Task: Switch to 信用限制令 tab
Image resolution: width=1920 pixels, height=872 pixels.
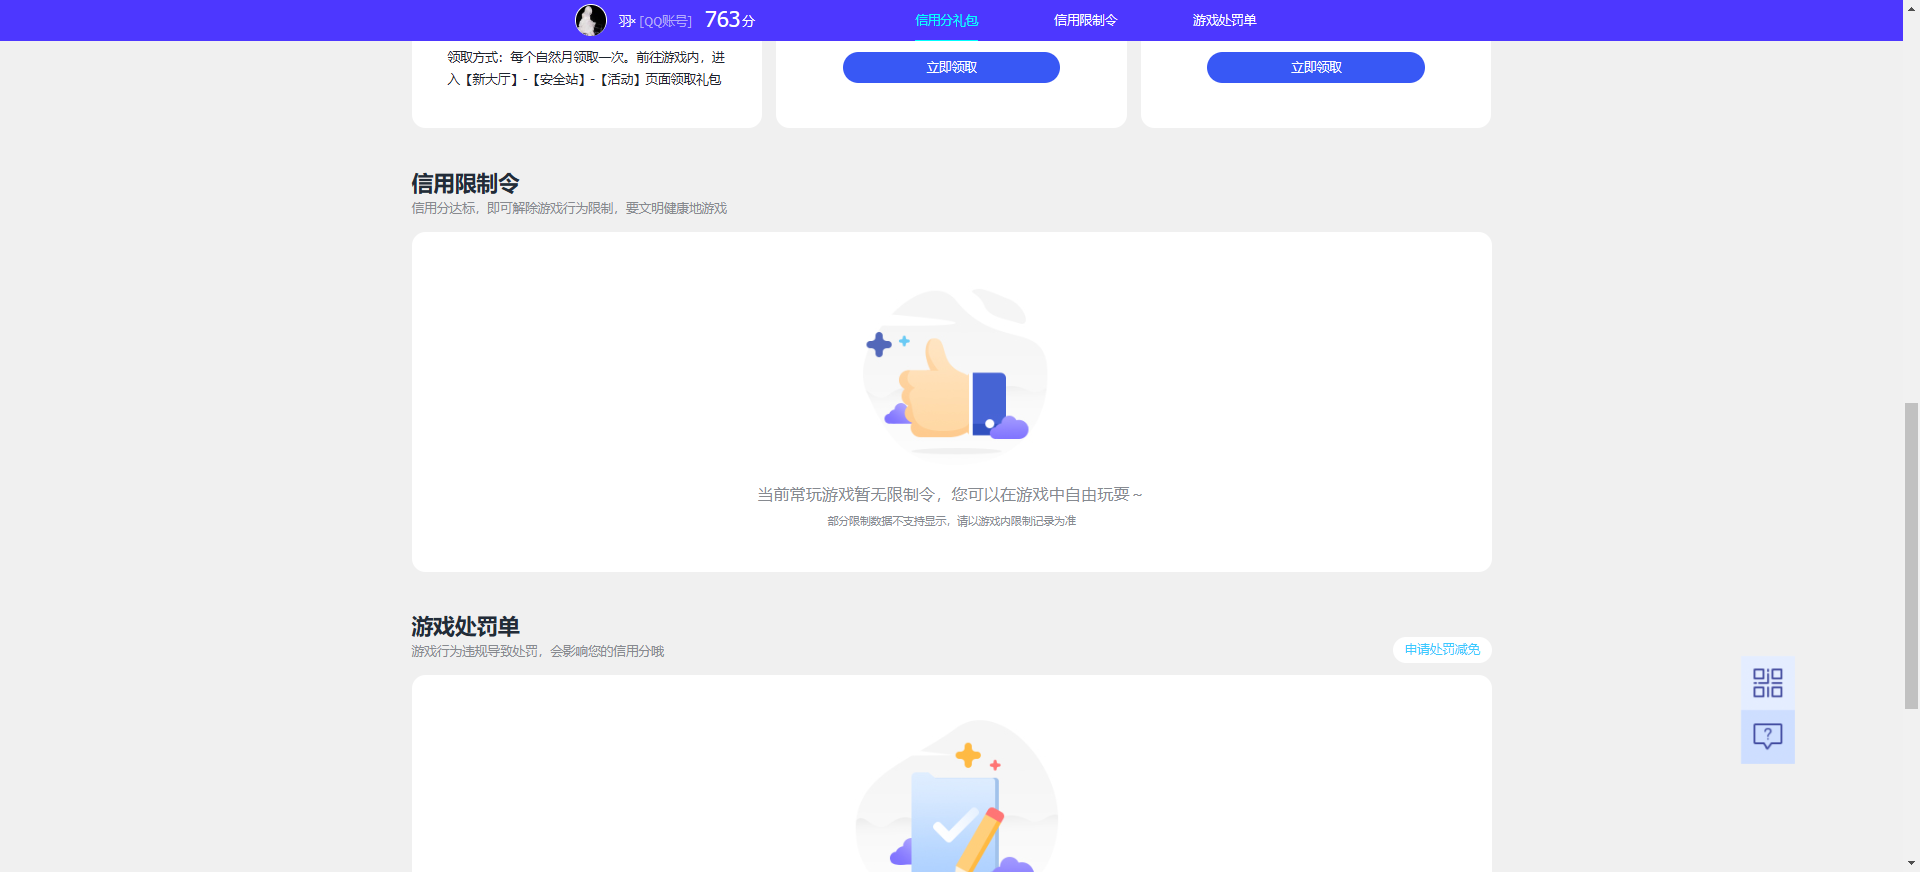Action: [1085, 20]
